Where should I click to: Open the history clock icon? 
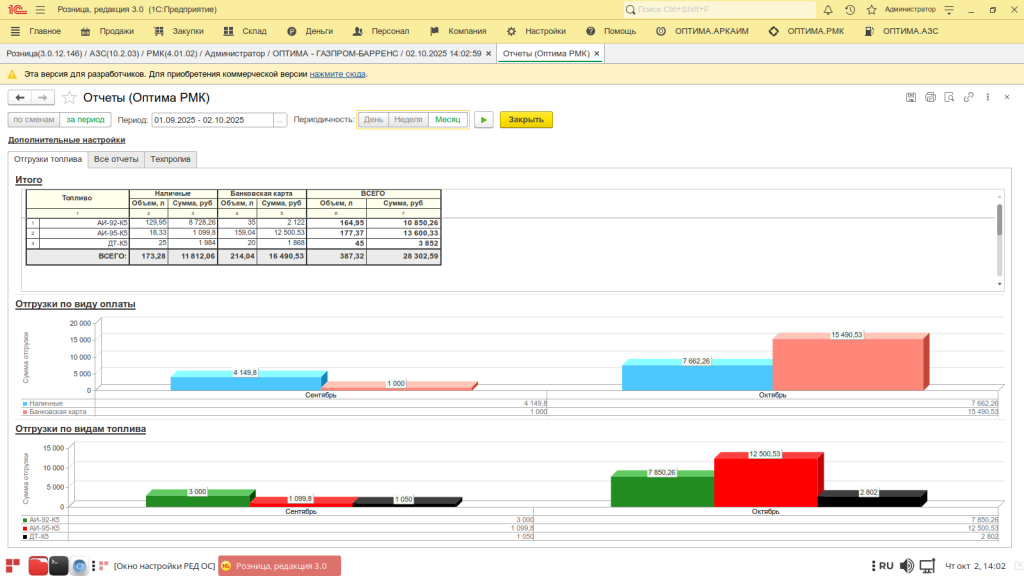point(850,9)
